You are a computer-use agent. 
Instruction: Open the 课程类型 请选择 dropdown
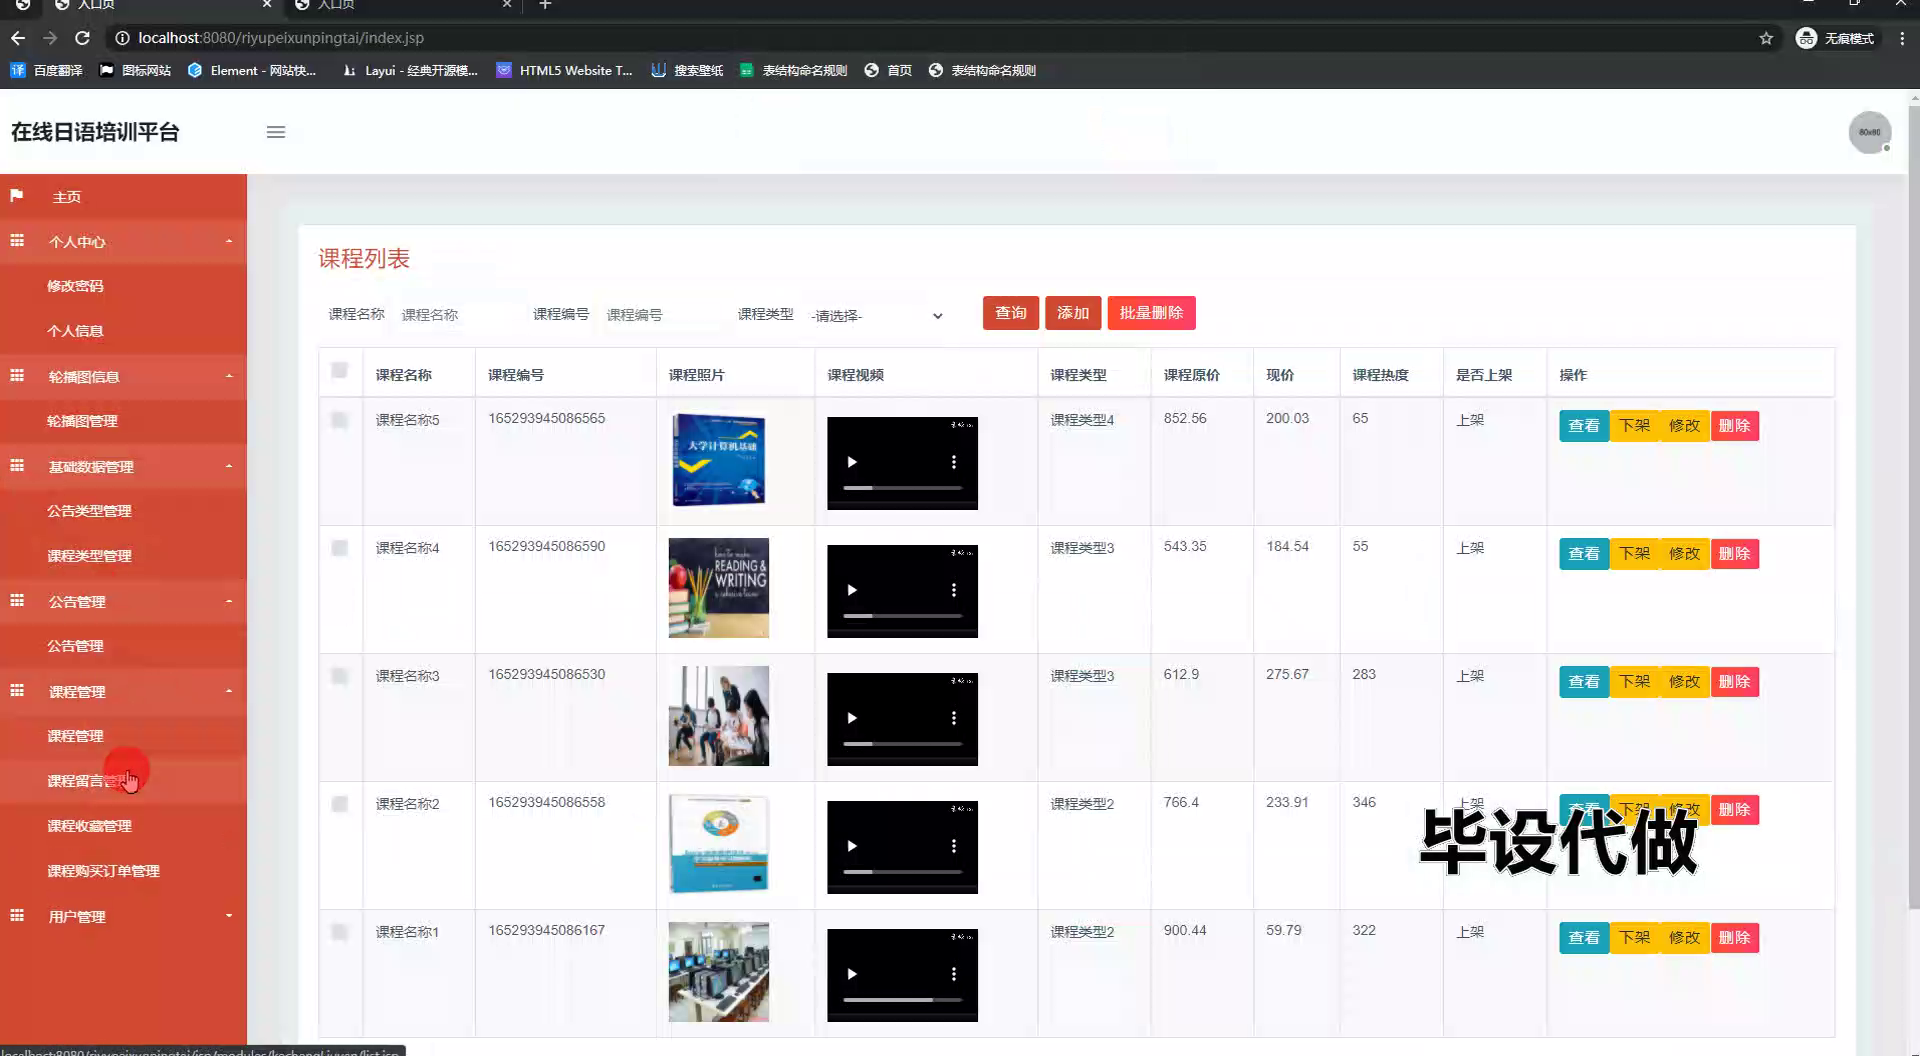tap(876, 315)
